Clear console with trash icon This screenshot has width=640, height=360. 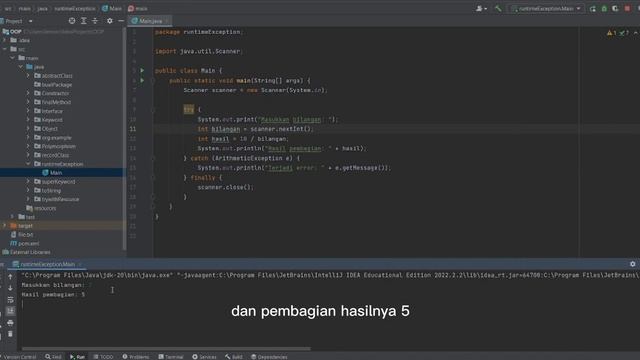11,334
